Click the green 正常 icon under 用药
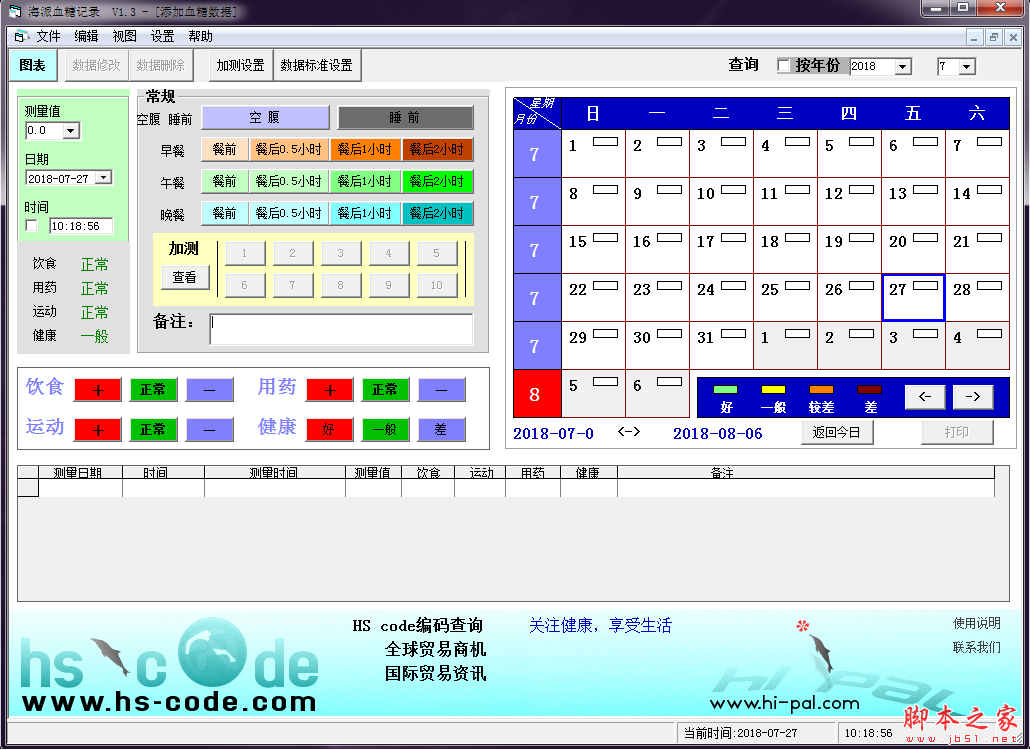Screen dimensions: 1030x750 385,388
